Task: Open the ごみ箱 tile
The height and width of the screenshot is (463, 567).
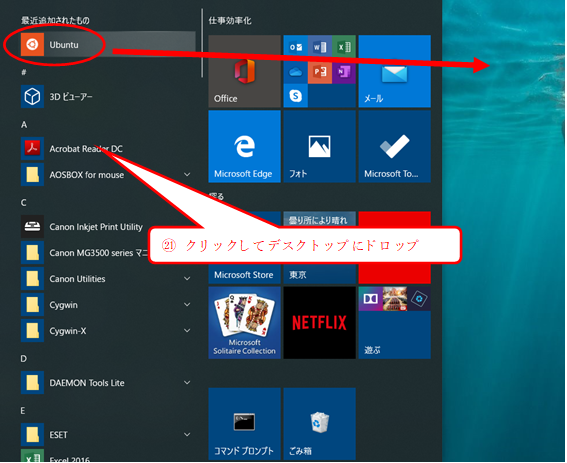Action: [x=320, y=424]
